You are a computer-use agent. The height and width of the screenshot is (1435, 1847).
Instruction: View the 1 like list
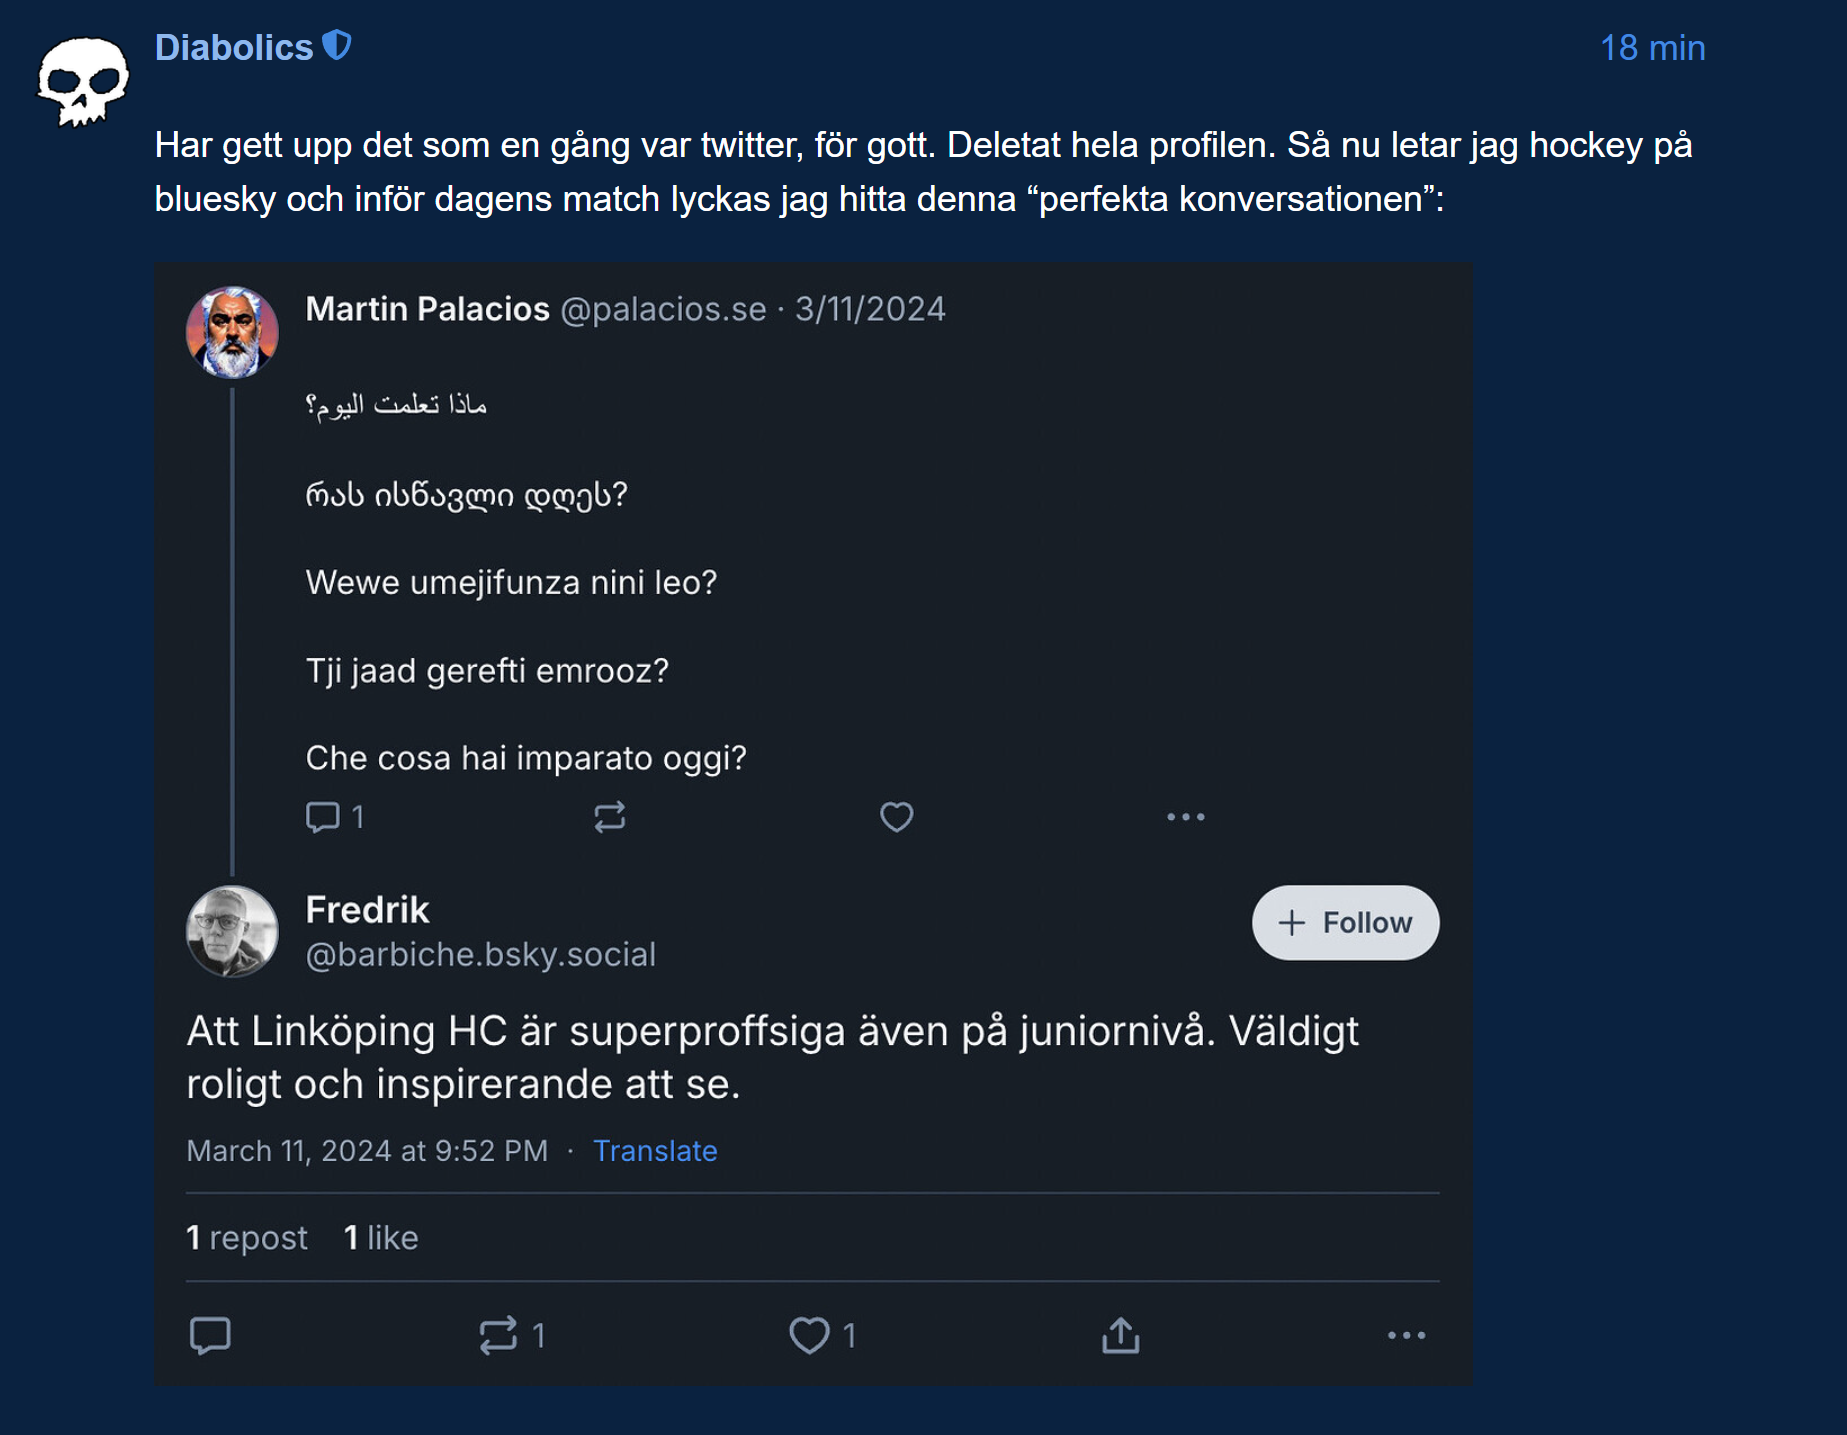pos(381,1238)
